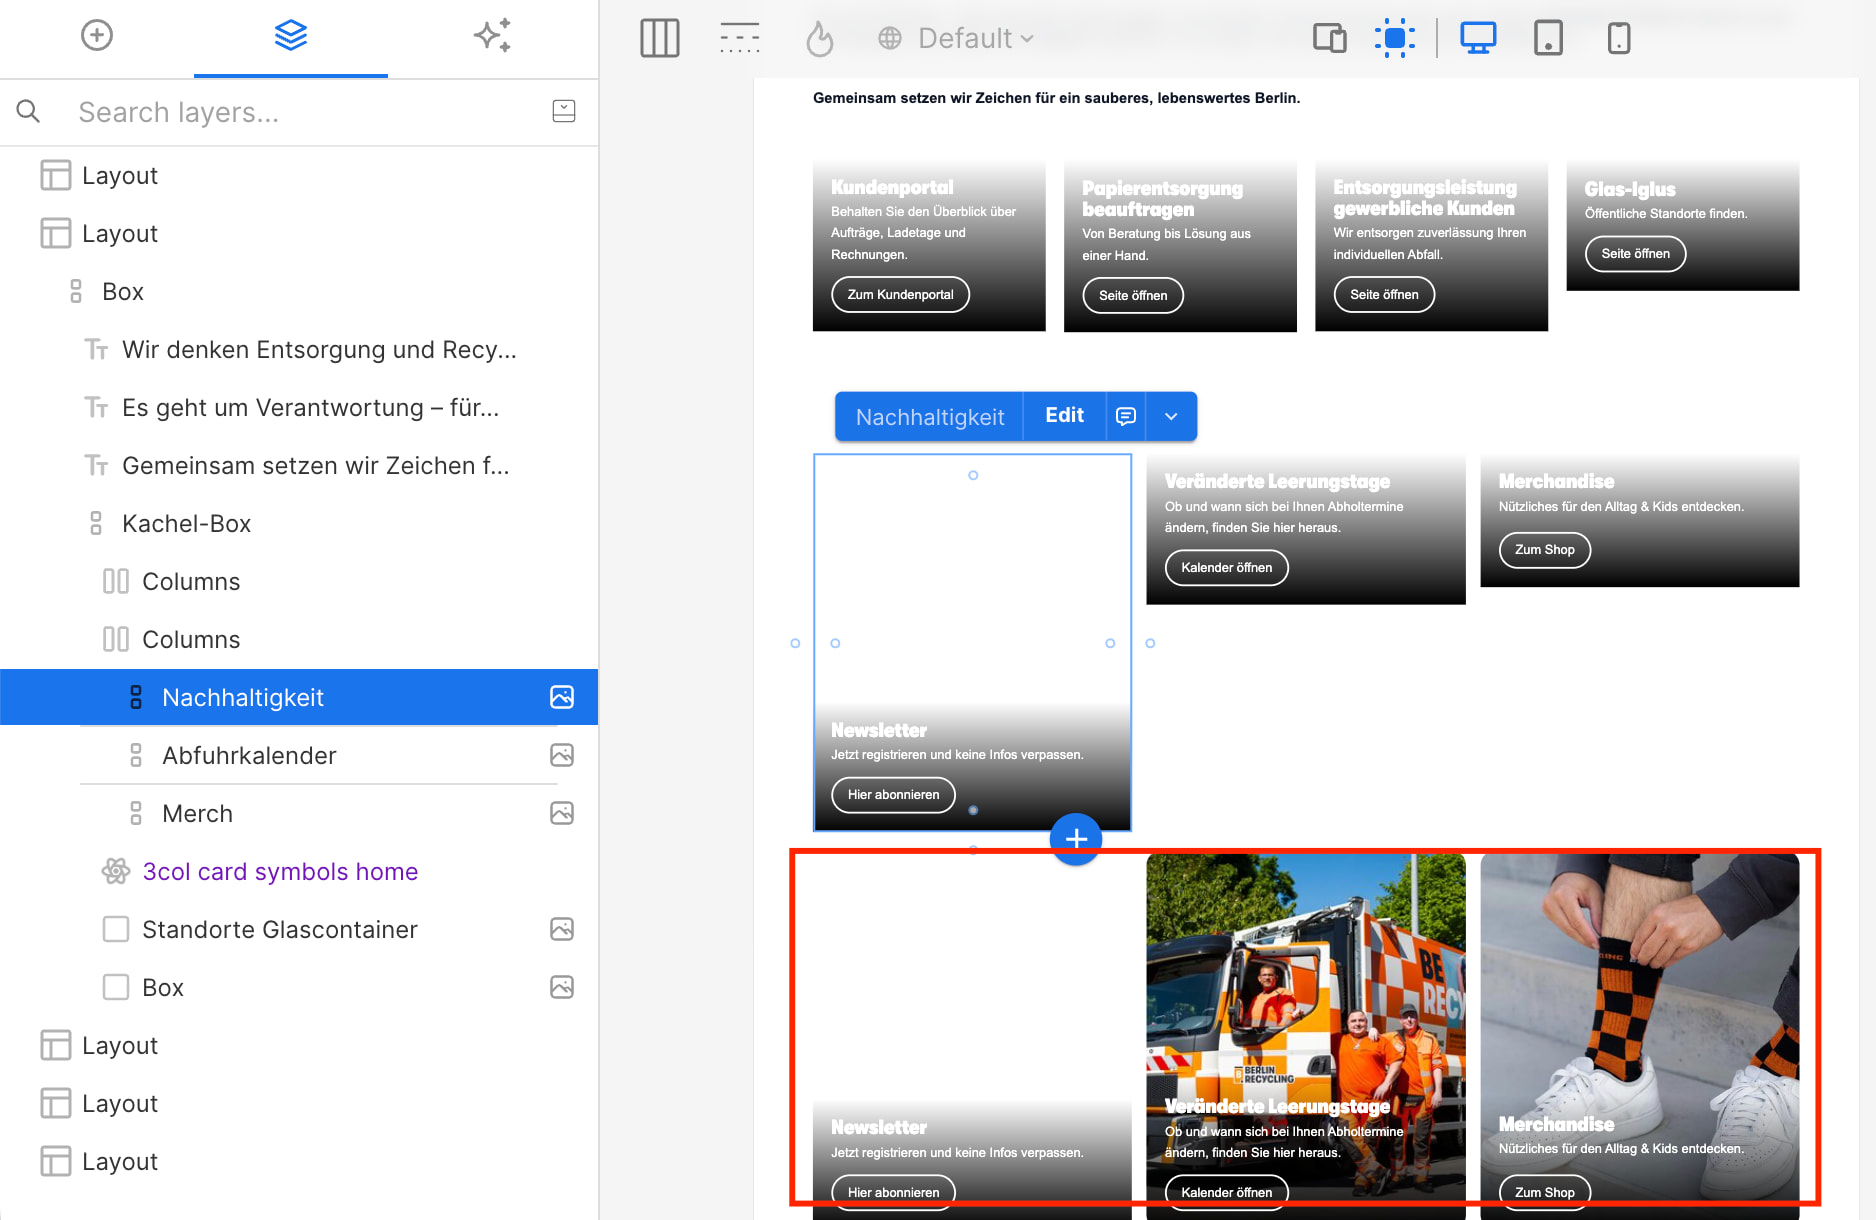Viewport: 1876px width, 1220px height.
Task: Select 'Wir denken Entsorgung und Recy...' text layer
Action: click(x=300, y=349)
